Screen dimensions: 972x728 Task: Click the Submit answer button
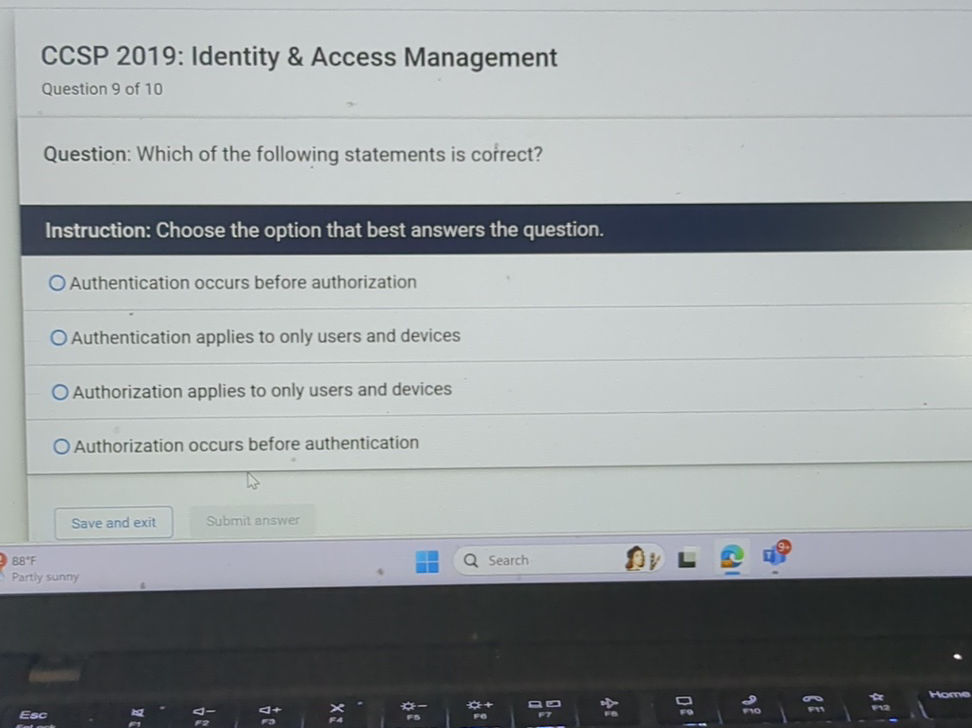tap(252, 521)
